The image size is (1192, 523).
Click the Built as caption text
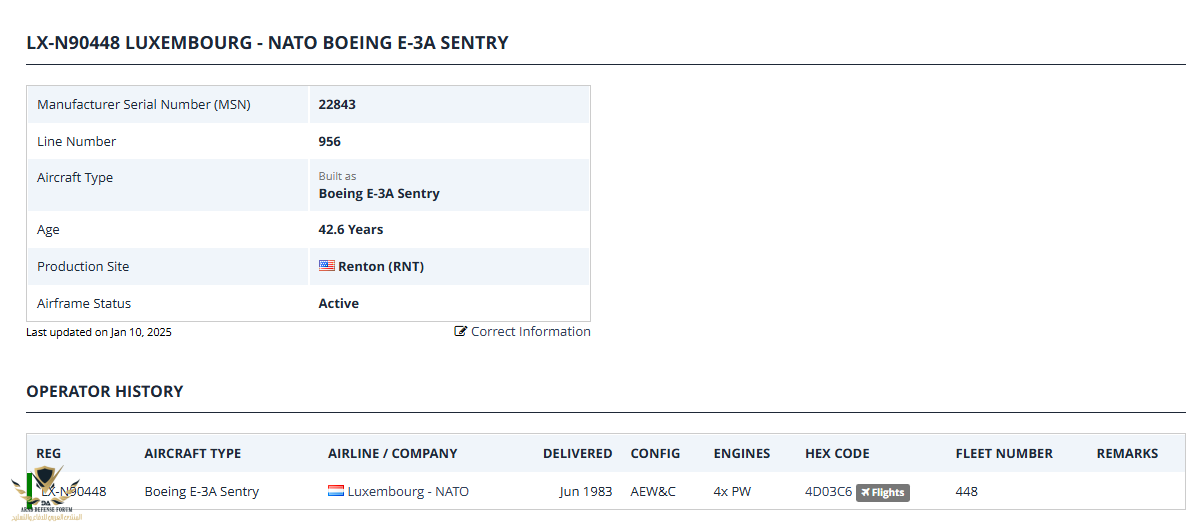(x=337, y=176)
